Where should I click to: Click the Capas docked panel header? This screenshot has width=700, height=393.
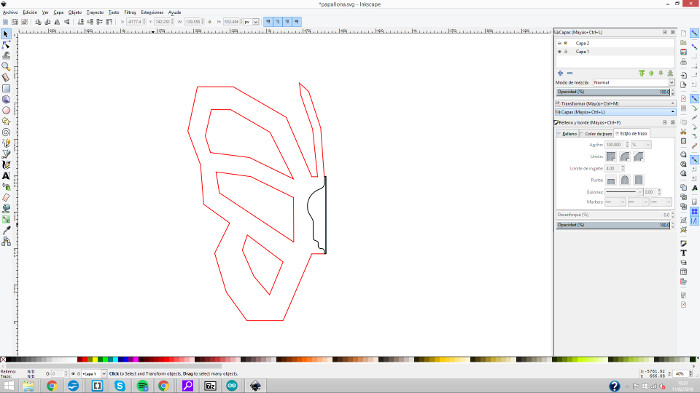click(x=615, y=112)
